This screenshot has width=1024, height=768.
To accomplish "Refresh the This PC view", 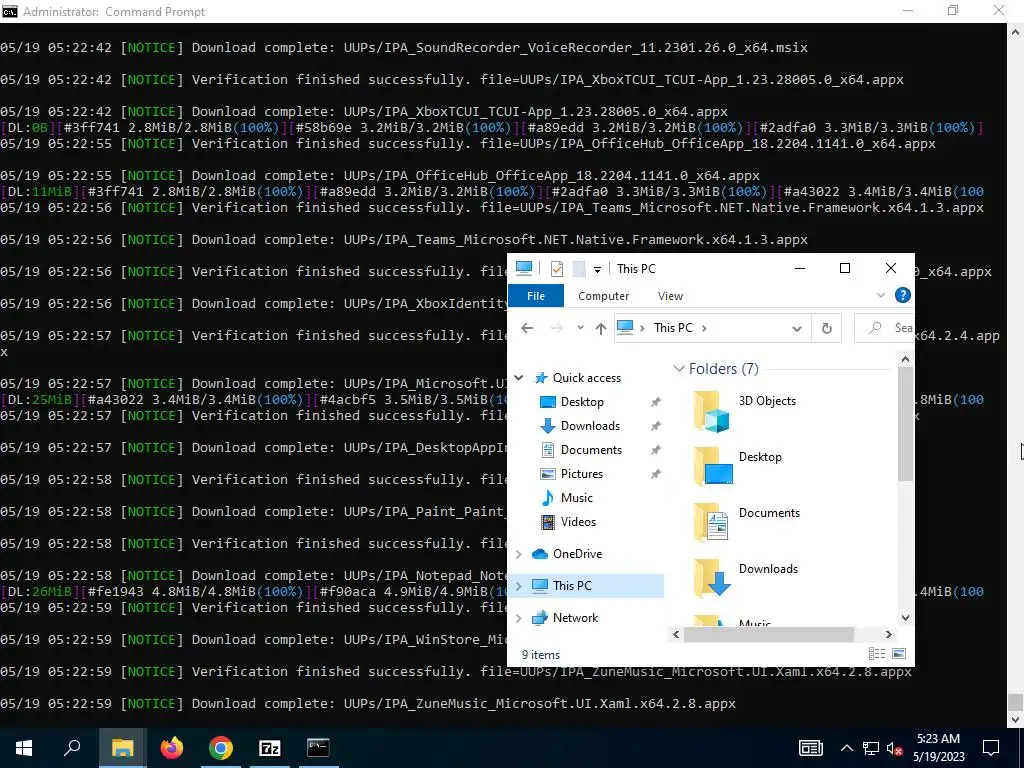I will (827, 328).
